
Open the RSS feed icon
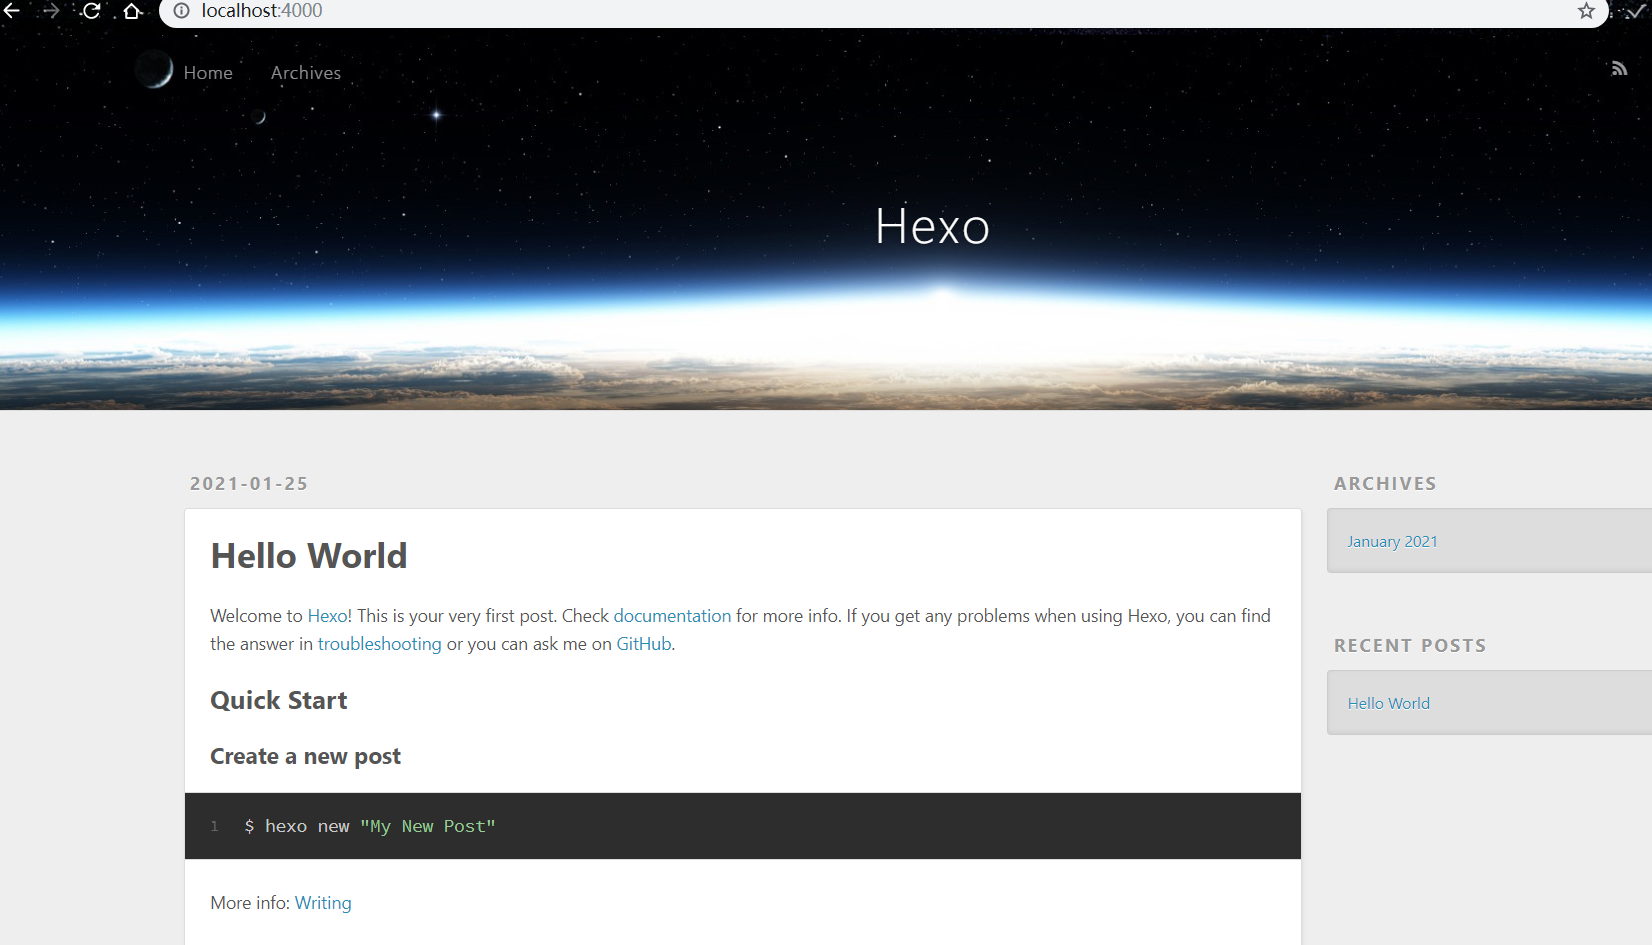click(1619, 69)
